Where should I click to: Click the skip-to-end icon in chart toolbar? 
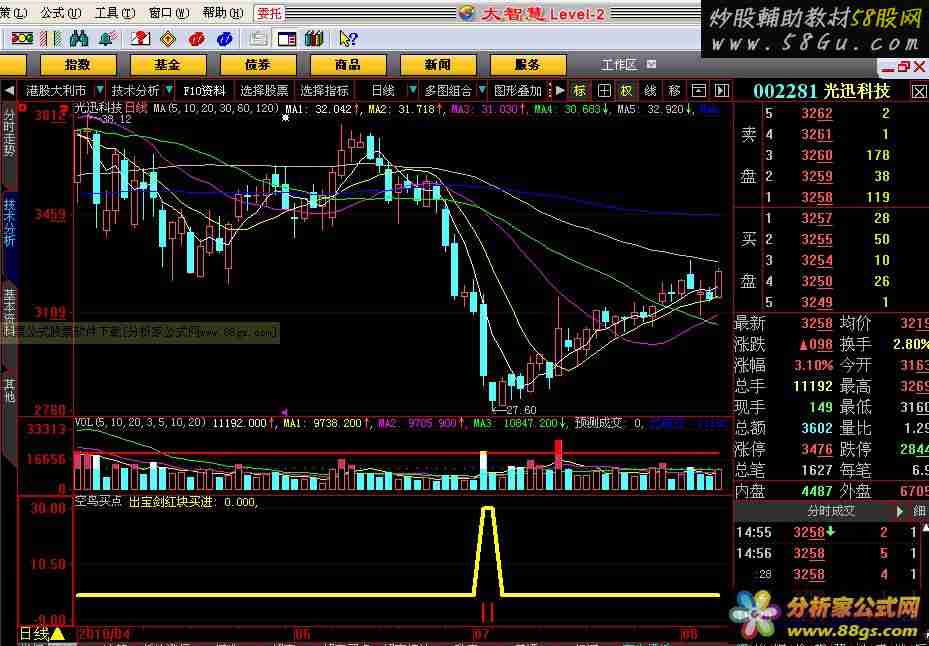(x=721, y=91)
